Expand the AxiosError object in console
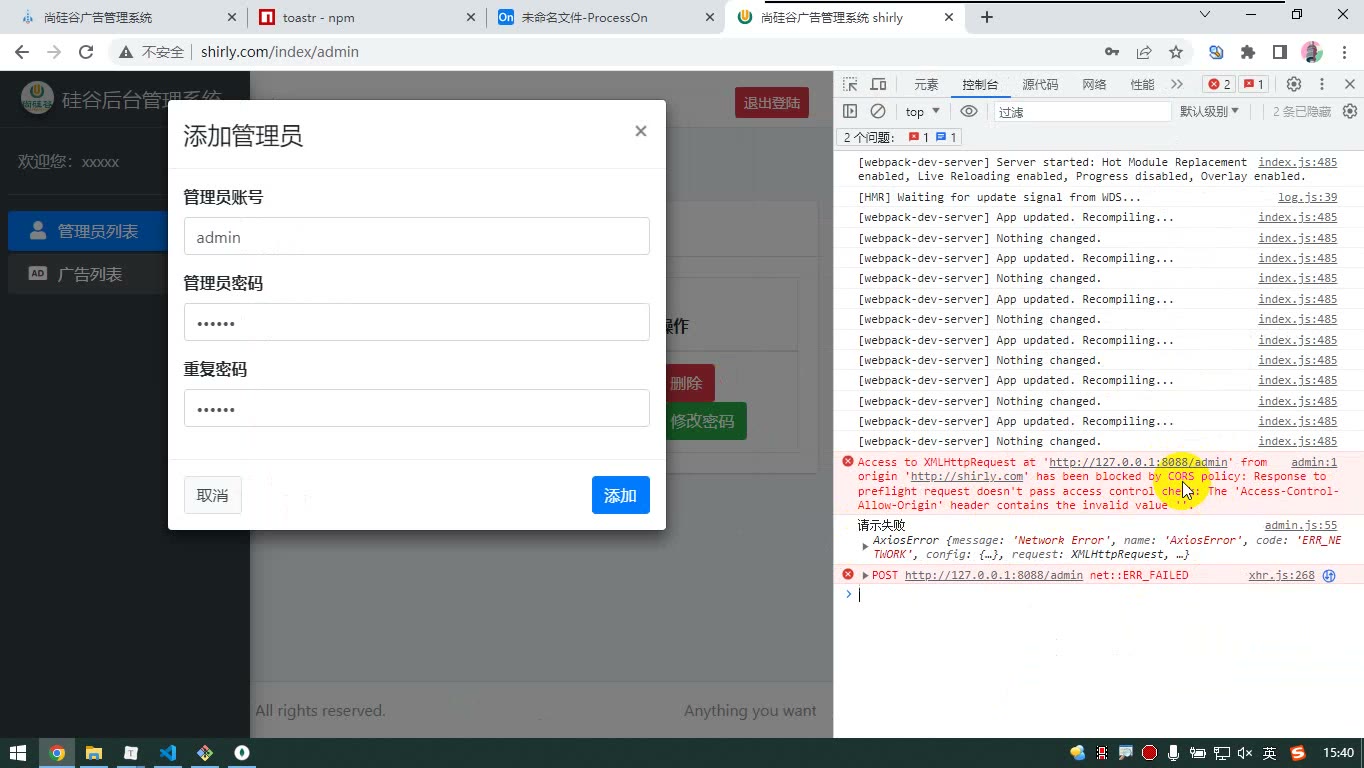 [865, 547]
